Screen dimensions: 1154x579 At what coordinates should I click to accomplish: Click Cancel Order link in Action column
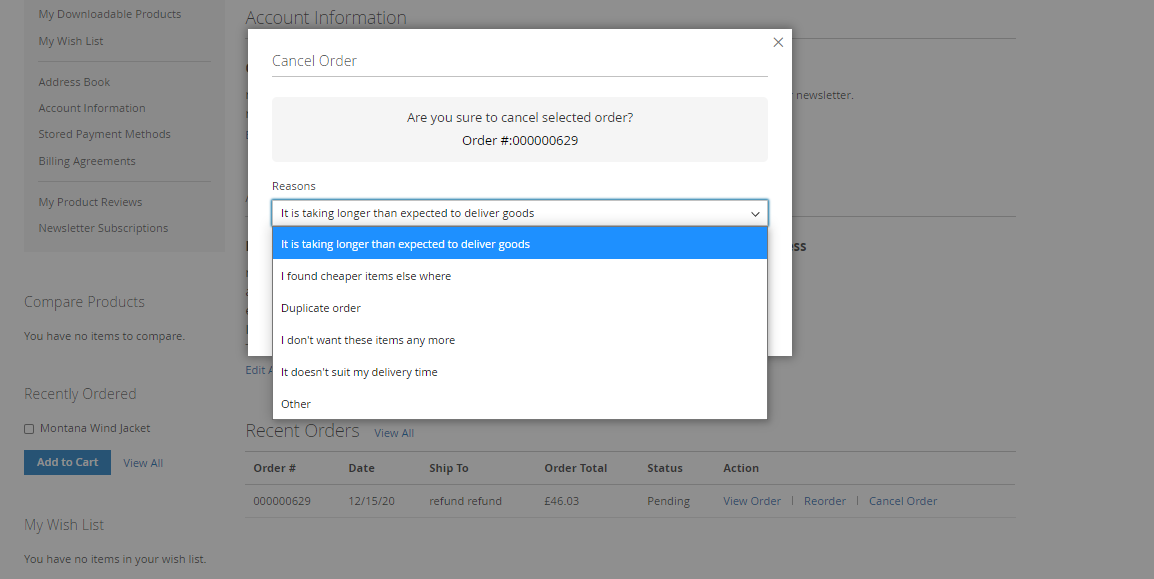click(x=902, y=501)
